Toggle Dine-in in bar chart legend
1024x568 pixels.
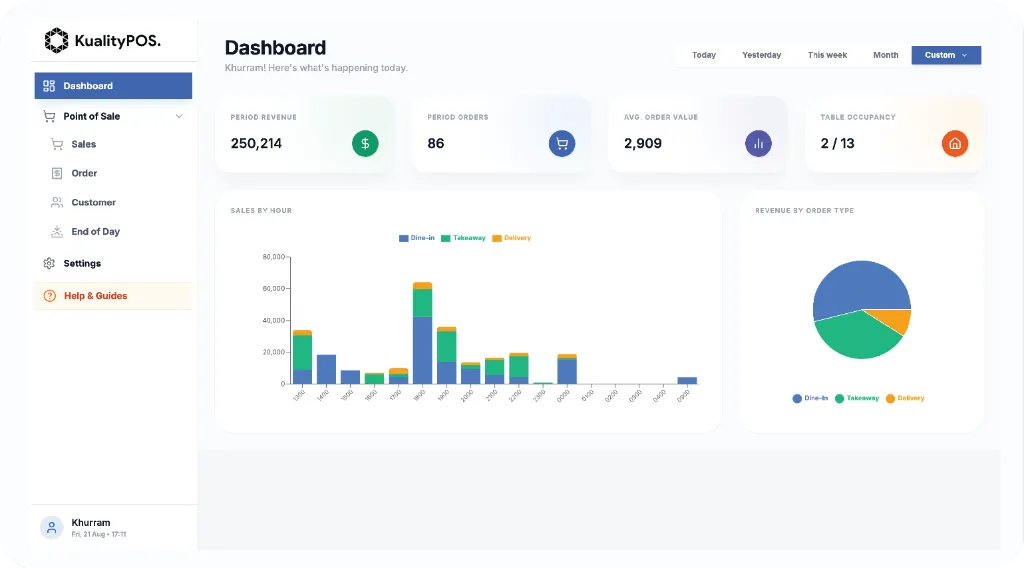click(417, 238)
